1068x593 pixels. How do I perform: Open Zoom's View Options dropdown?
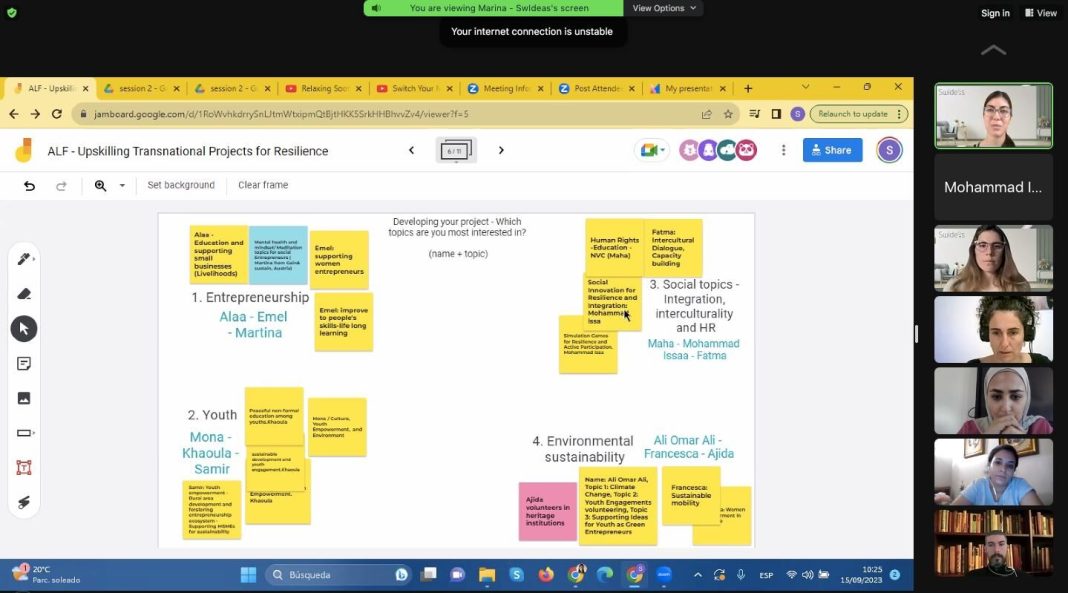(x=665, y=8)
